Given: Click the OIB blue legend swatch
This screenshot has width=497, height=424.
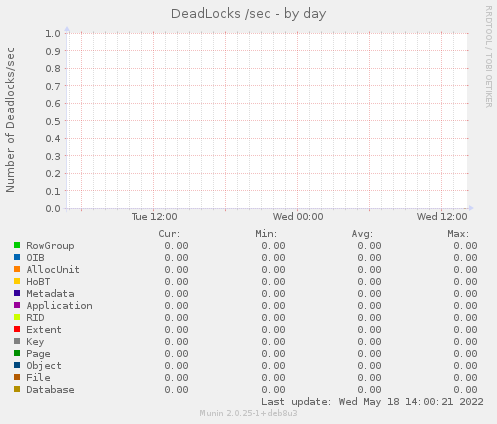Looking at the screenshot, I should click(x=17, y=257).
